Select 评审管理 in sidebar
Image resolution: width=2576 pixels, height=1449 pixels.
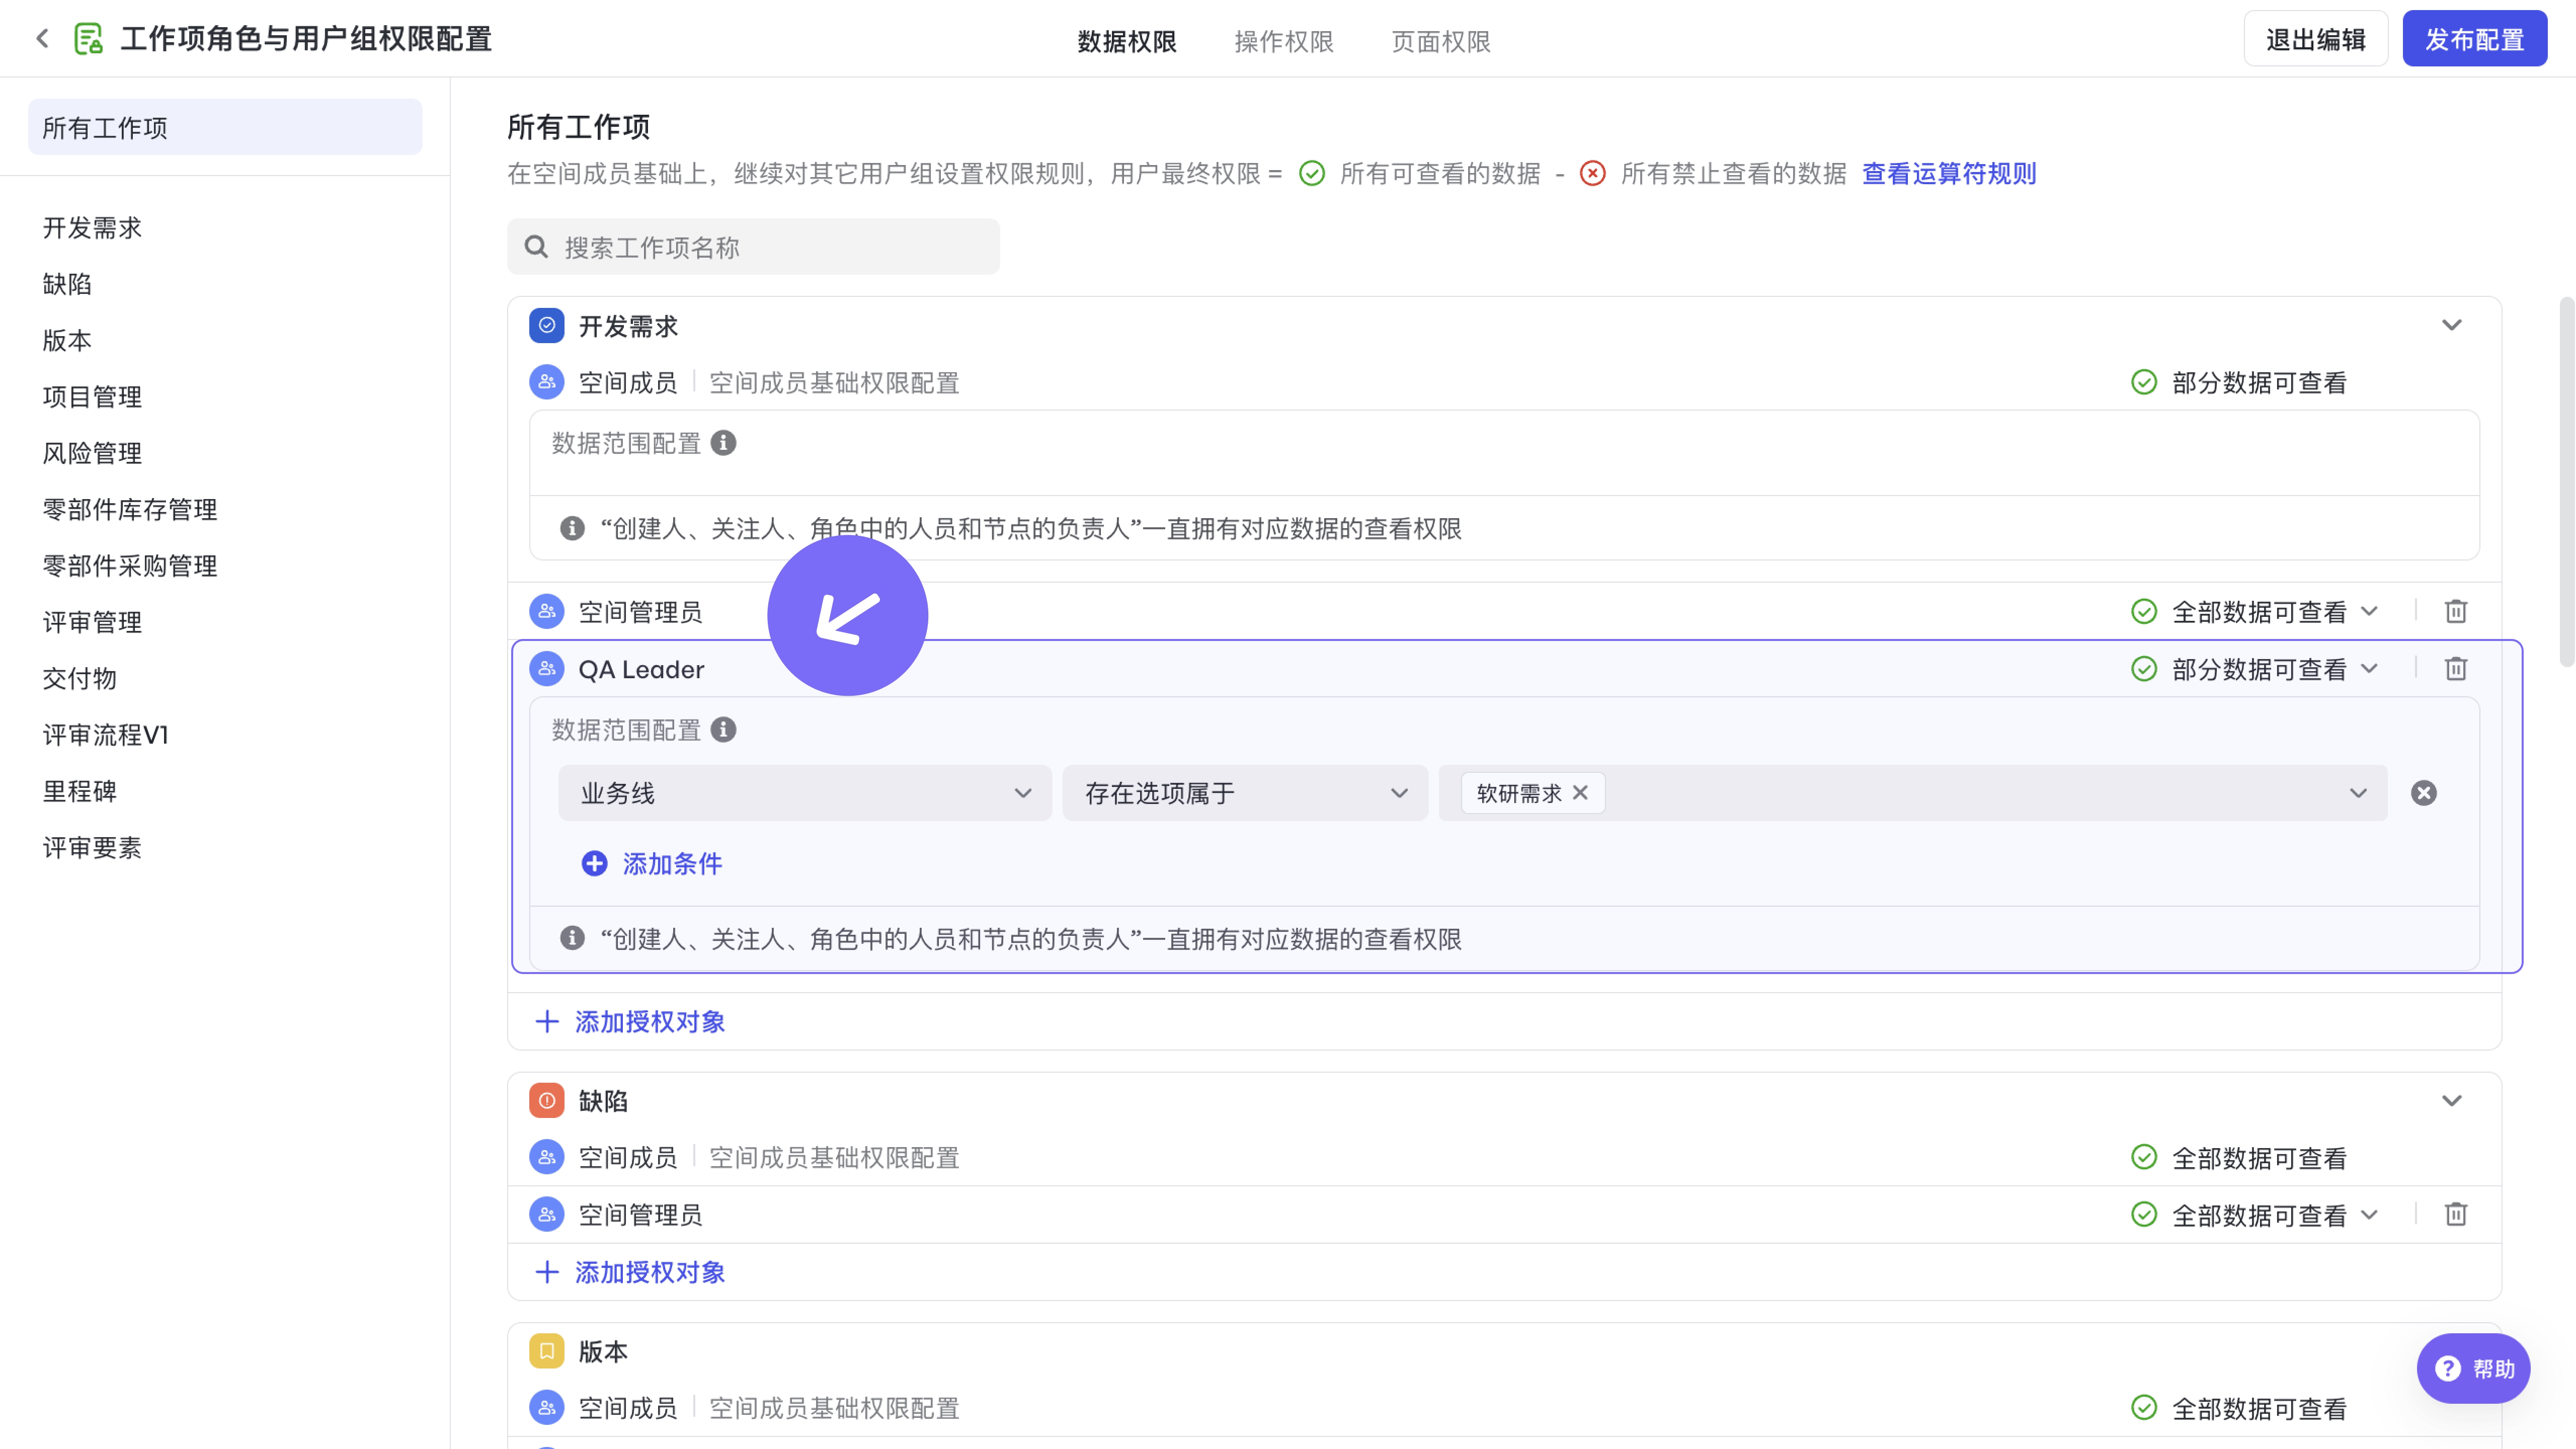pyautogui.click(x=92, y=622)
